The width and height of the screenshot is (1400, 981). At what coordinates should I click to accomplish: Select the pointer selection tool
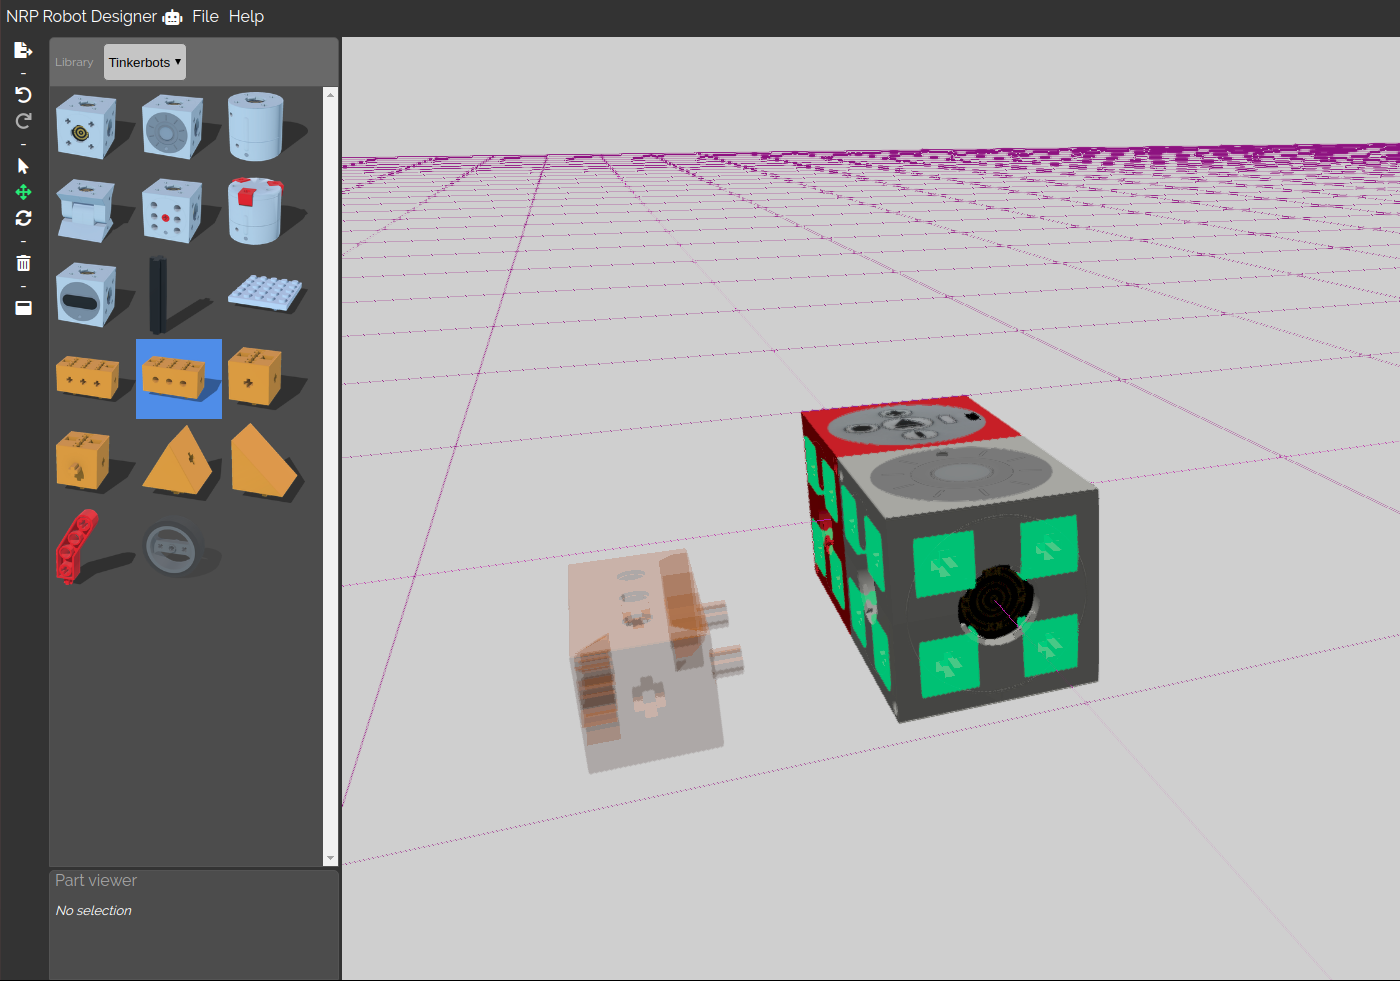tap(23, 166)
